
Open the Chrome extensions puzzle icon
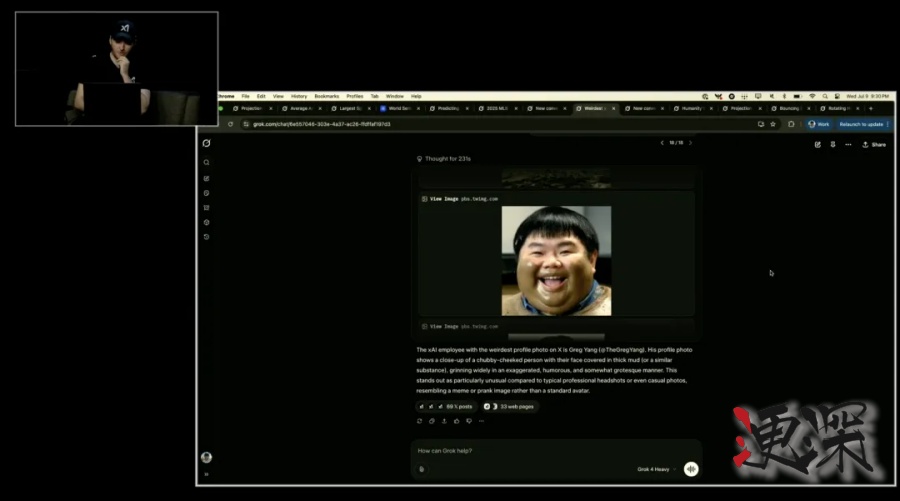point(791,124)
